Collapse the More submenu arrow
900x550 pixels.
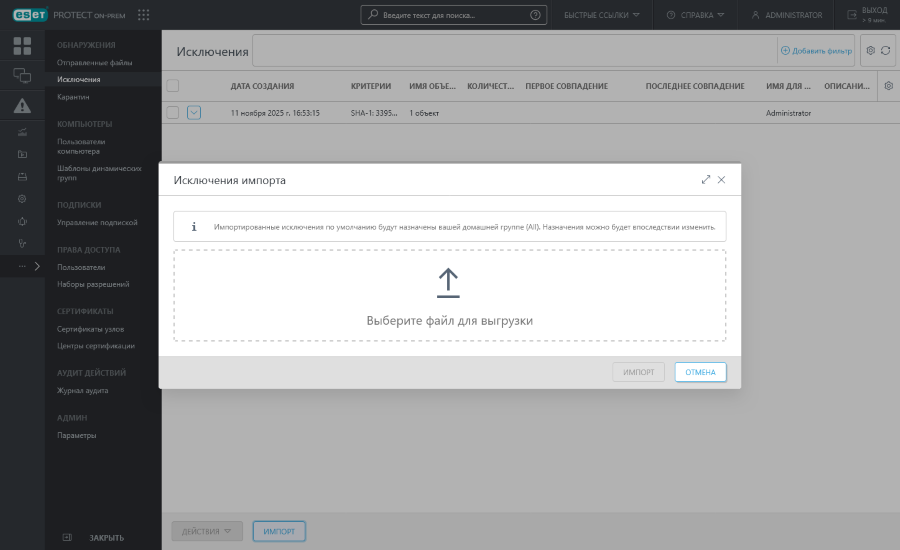pyautogui.click(x=37, y=266)
